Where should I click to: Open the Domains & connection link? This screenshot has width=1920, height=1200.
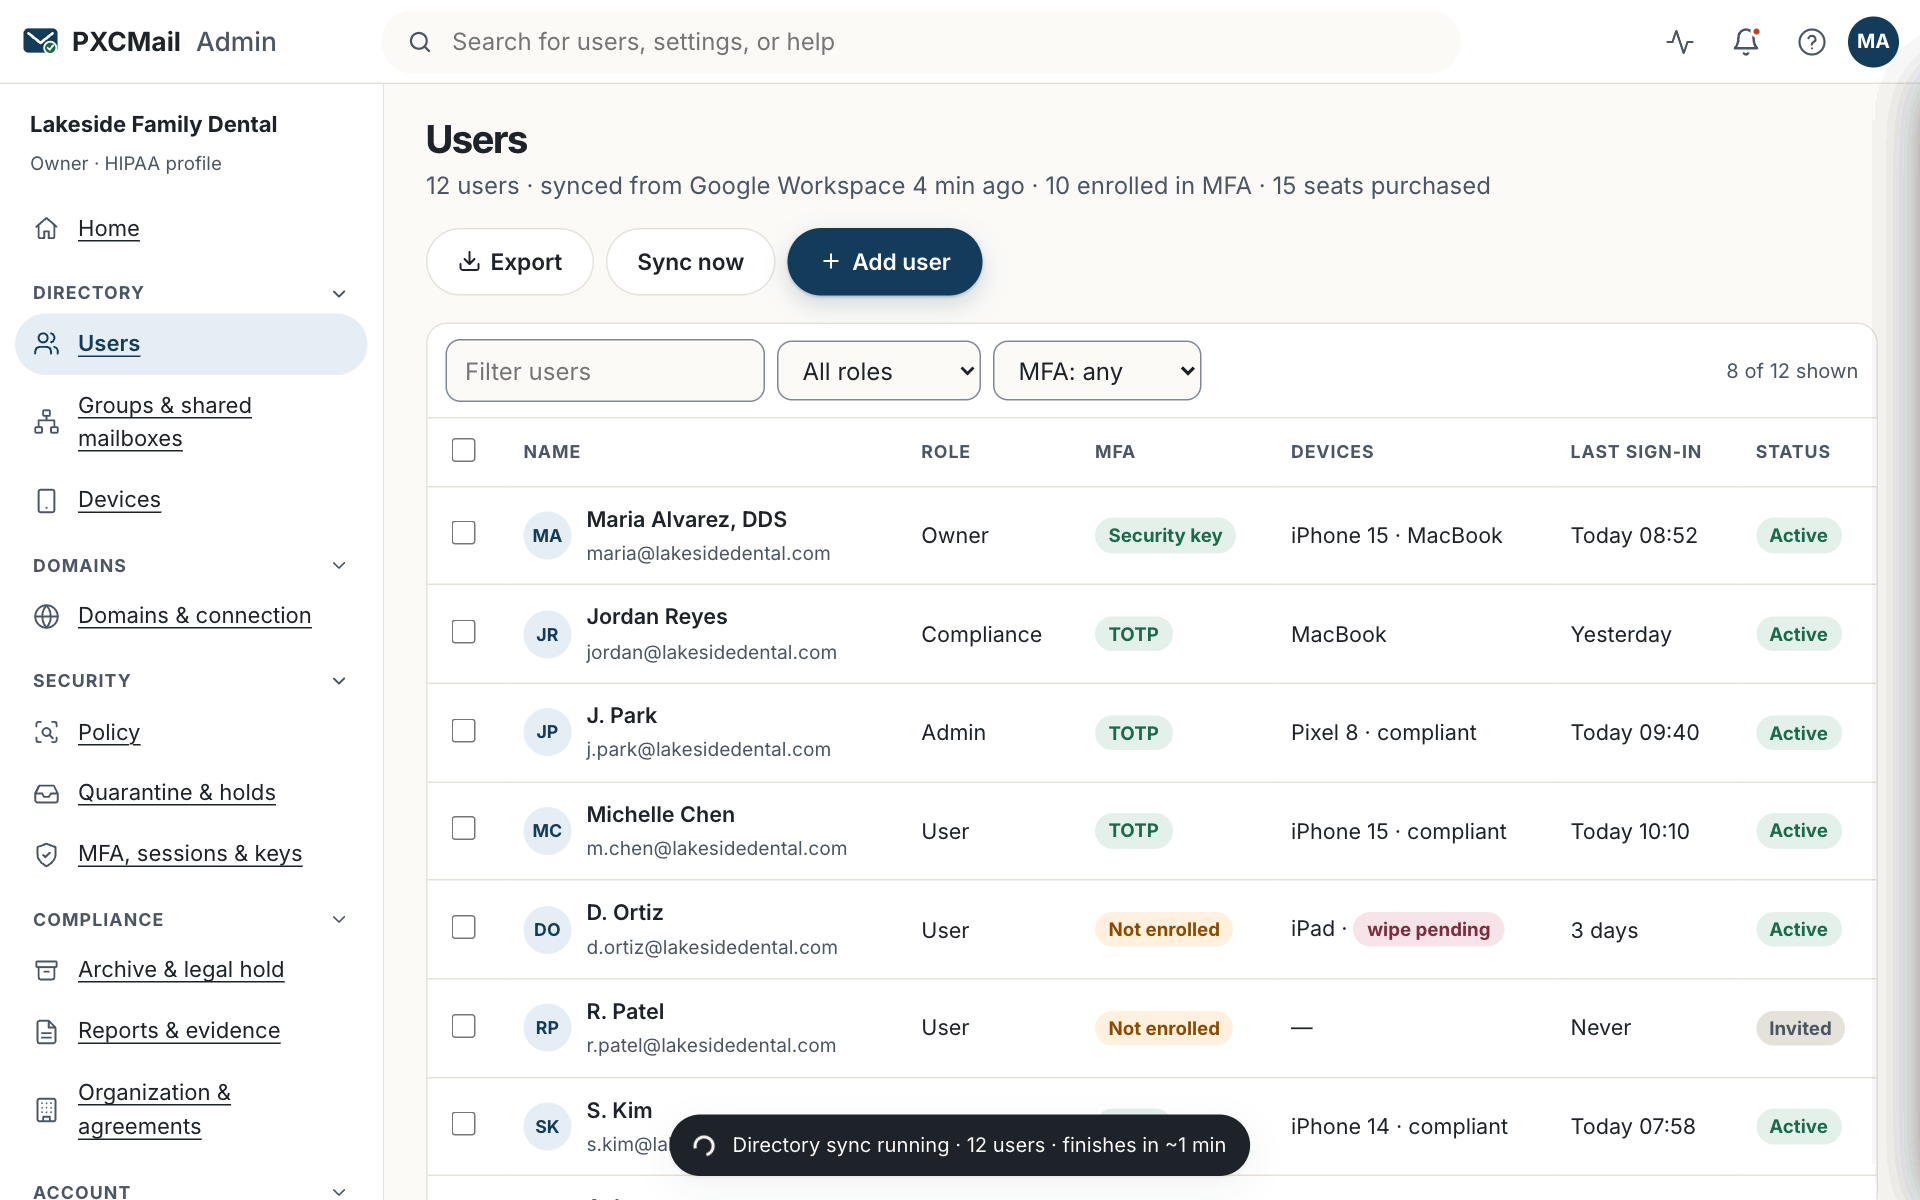tap(195, 616)
